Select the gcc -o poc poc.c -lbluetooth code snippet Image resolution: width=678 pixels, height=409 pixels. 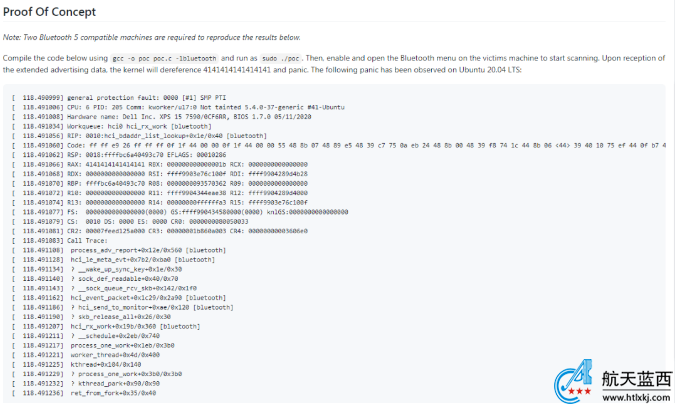pyautogui.click(x=164, y=58)
